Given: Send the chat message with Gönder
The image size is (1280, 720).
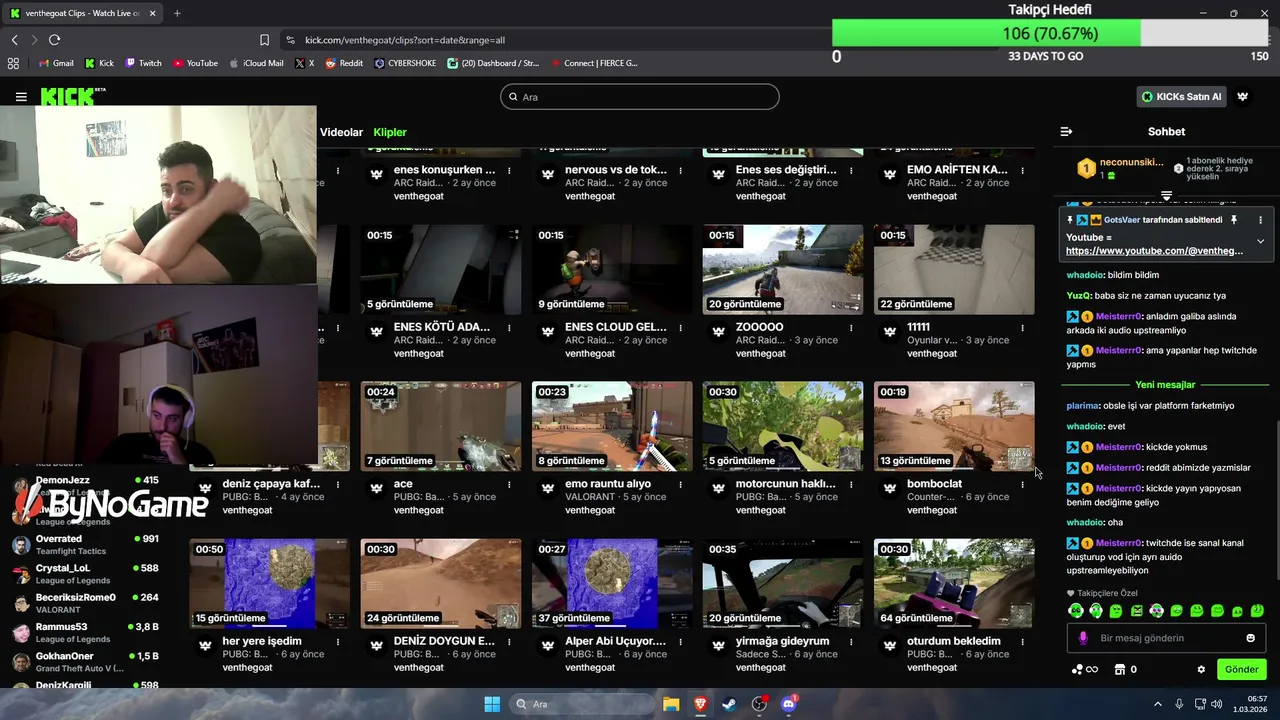Looking at the screenshot, I should (x=1241, y=669).
